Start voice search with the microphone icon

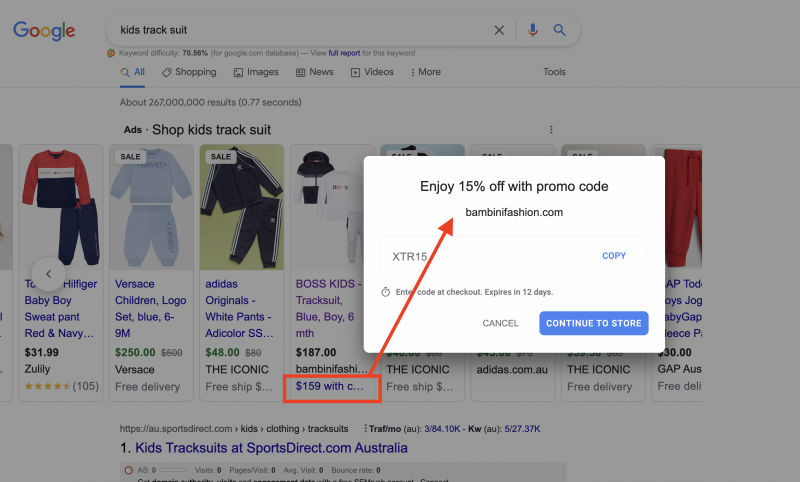[x=532, y=31]
